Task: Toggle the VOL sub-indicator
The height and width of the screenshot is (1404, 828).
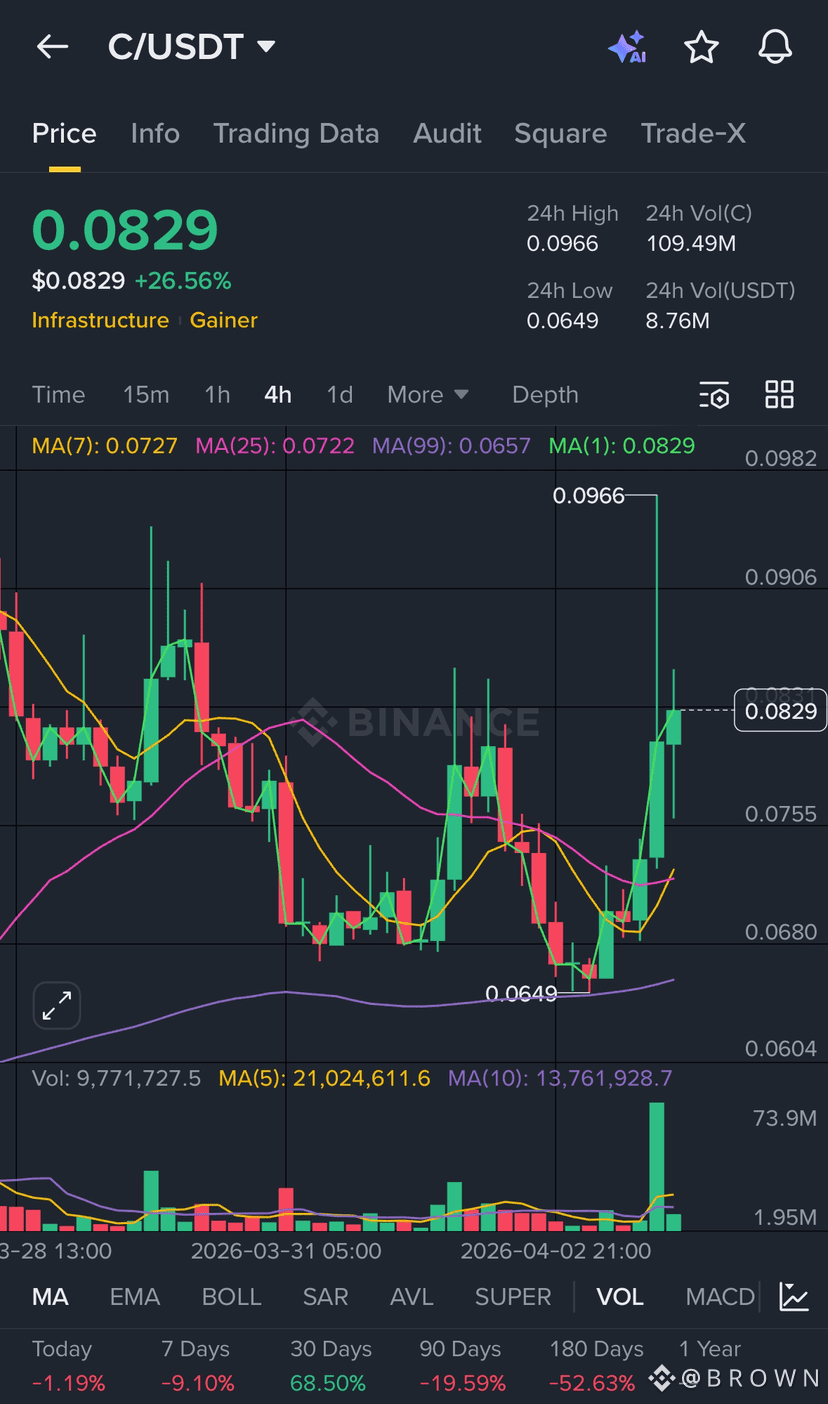Action: pos(620,1297)
